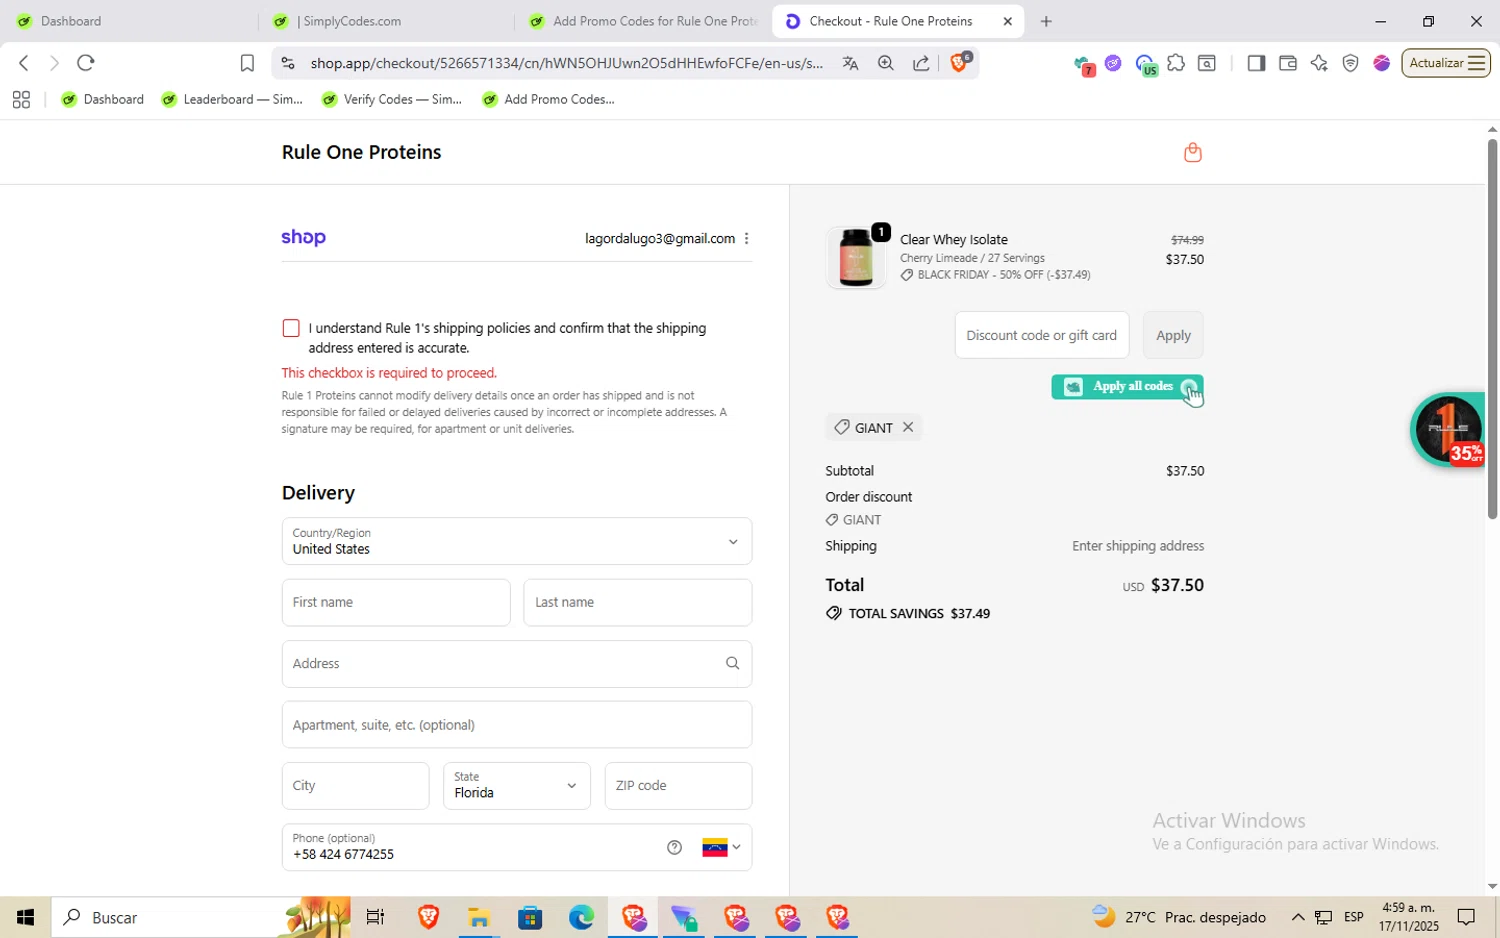Open the extensions puzzle piece menu
Screen dimensions: 1500x938
tap(1176, 63)
